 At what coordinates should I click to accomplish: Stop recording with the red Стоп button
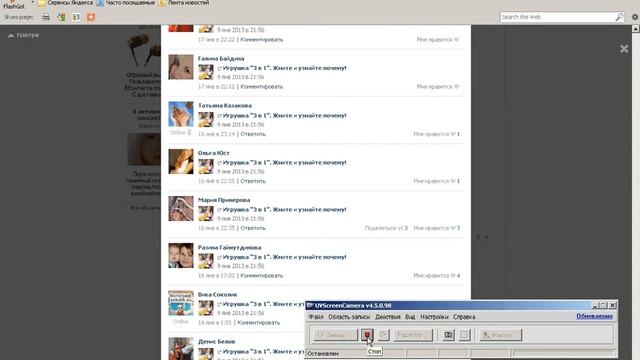[367, 335]
